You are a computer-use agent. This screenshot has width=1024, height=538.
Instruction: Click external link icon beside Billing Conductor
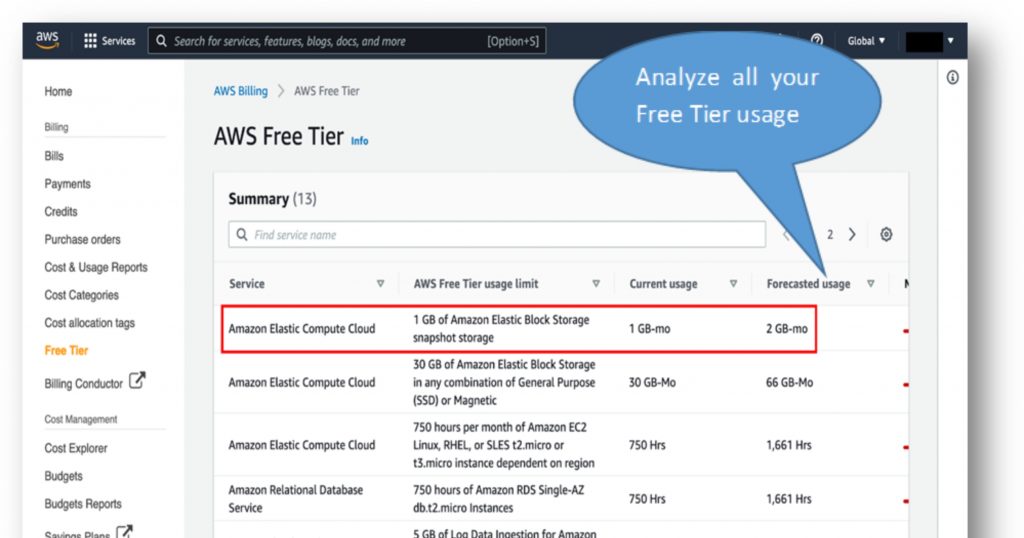[137, 380]
